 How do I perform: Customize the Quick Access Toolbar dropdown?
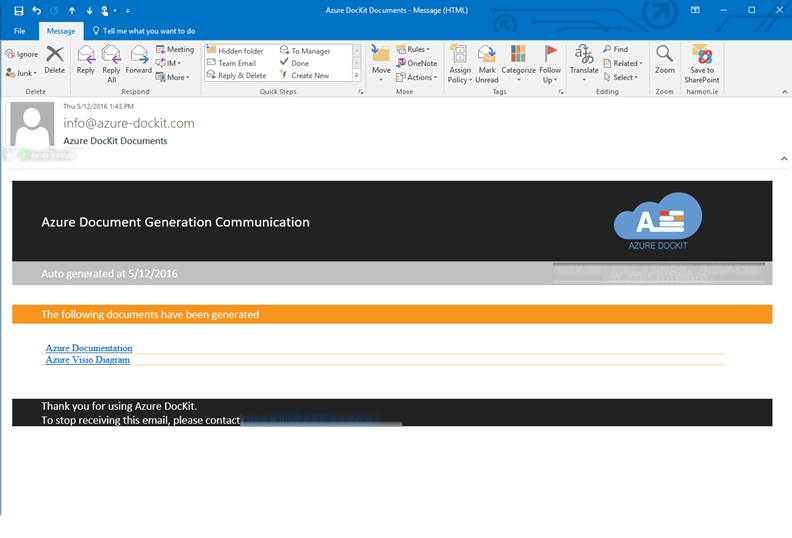(x=128, y=10)
